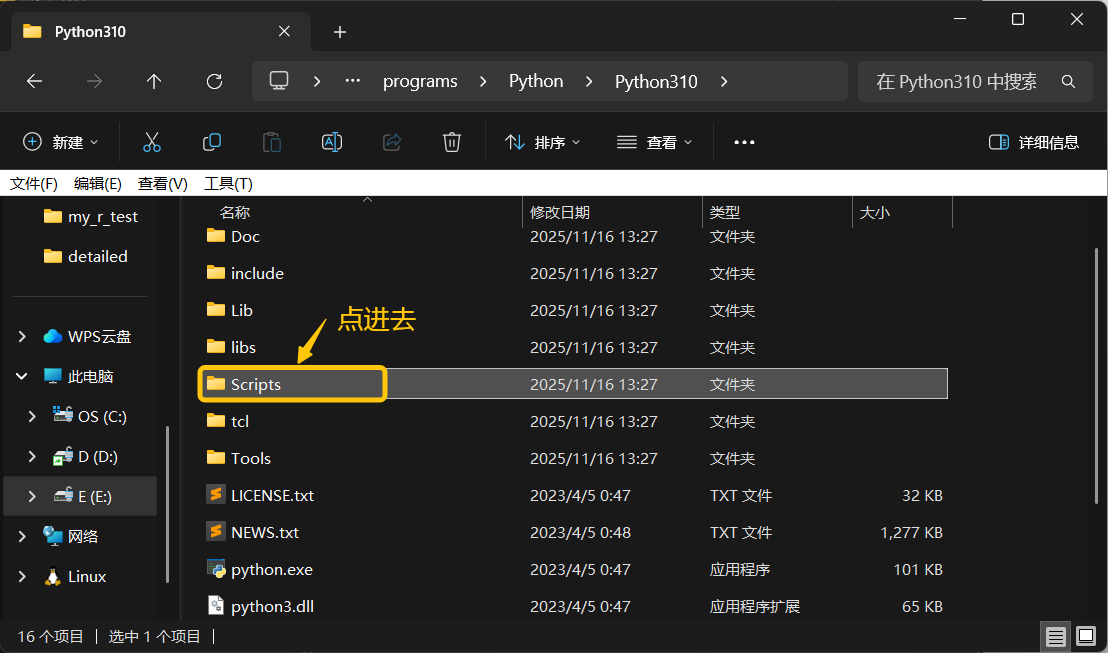This screenshot has height=653, width=1108.
Task: Click the Delete trash can icon
Action: coord(452,142)
